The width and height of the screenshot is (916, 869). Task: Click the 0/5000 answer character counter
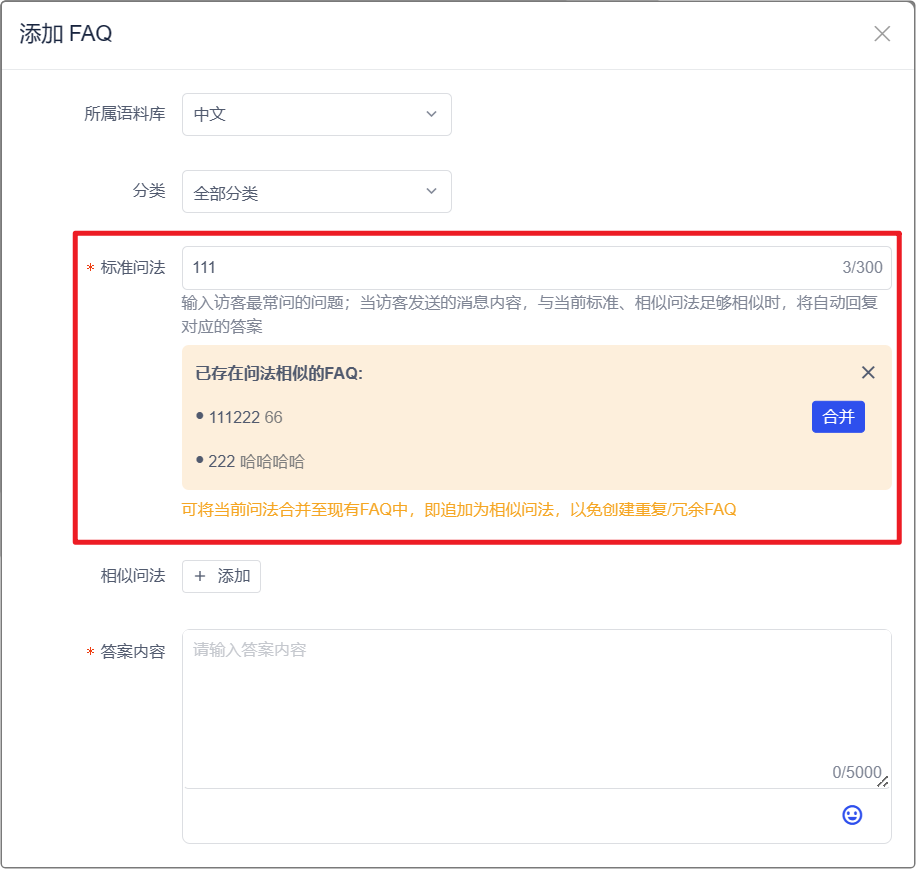[856, 772]
